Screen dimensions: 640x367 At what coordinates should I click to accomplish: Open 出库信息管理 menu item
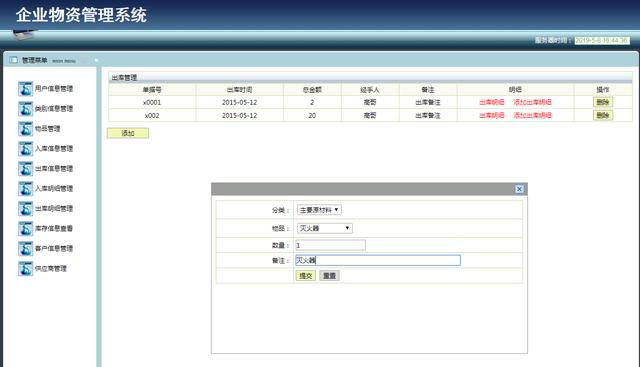point(54,169)
